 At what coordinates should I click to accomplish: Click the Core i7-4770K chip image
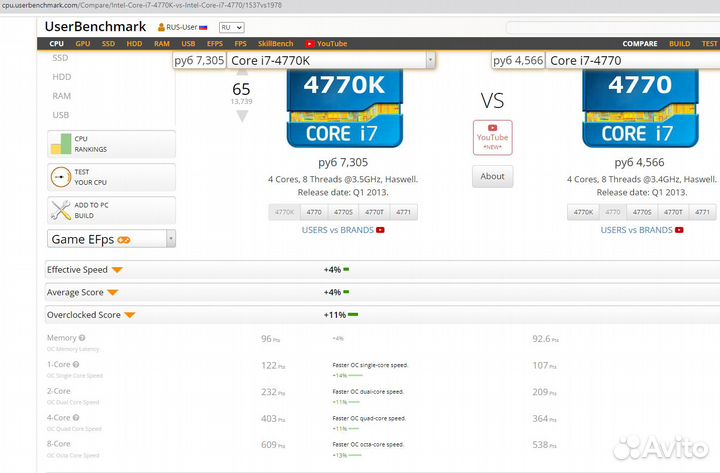tap(345, 108)
